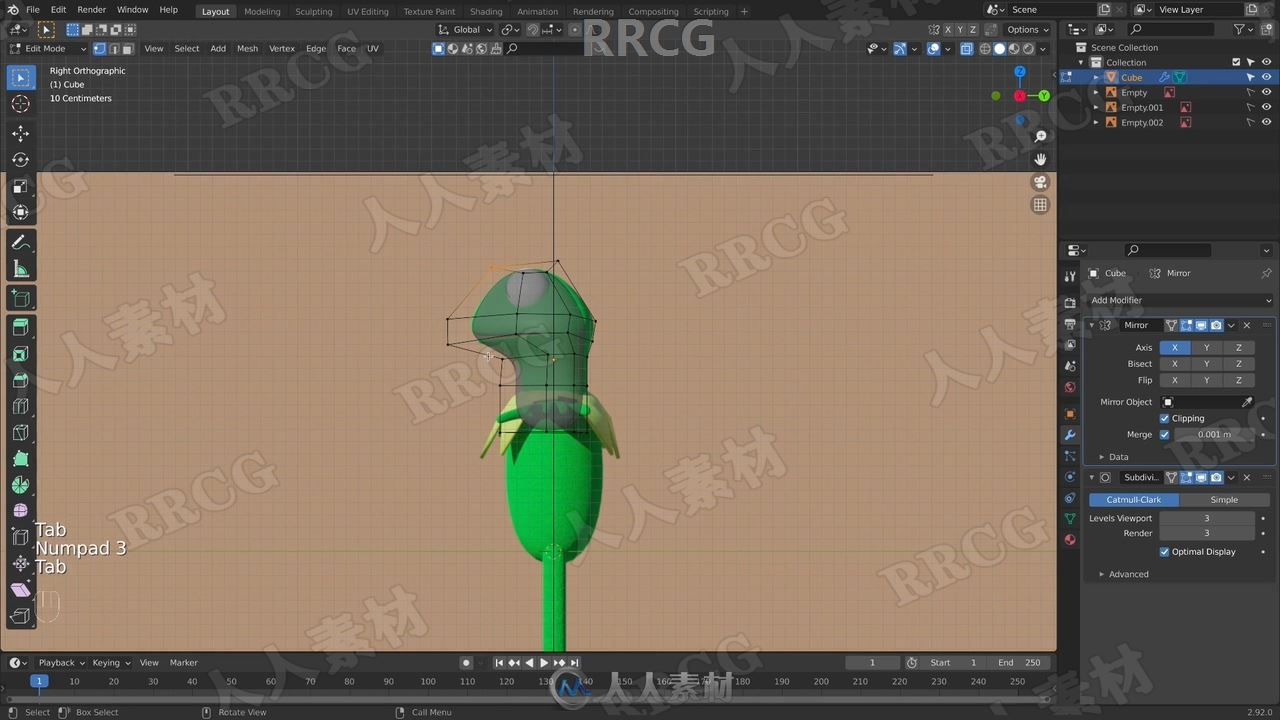
Task: Click the Mirror Object eyedropper
Action: tap(1247, 402)
